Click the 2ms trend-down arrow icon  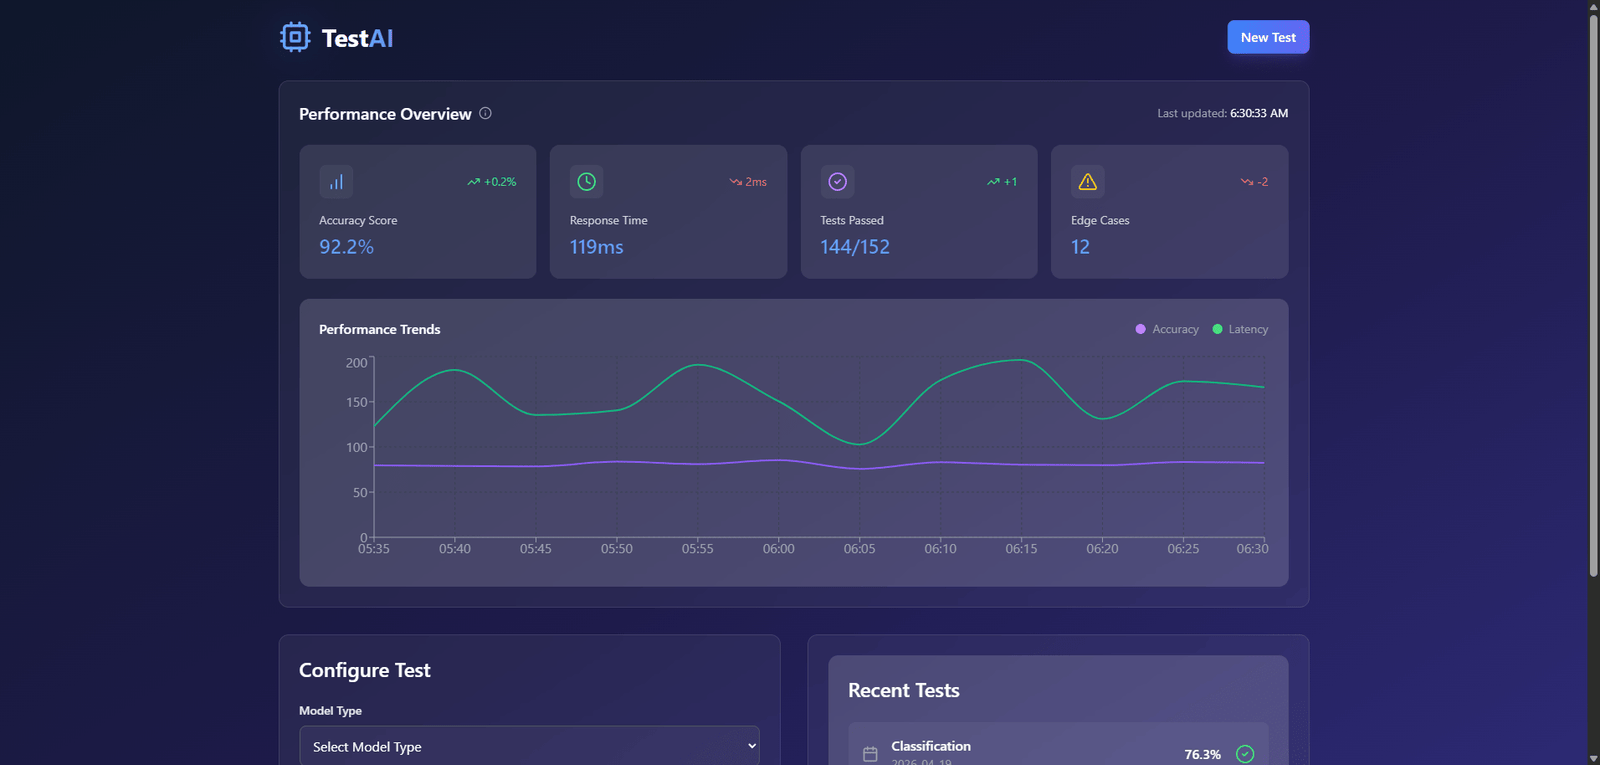(x=735, y=182)
